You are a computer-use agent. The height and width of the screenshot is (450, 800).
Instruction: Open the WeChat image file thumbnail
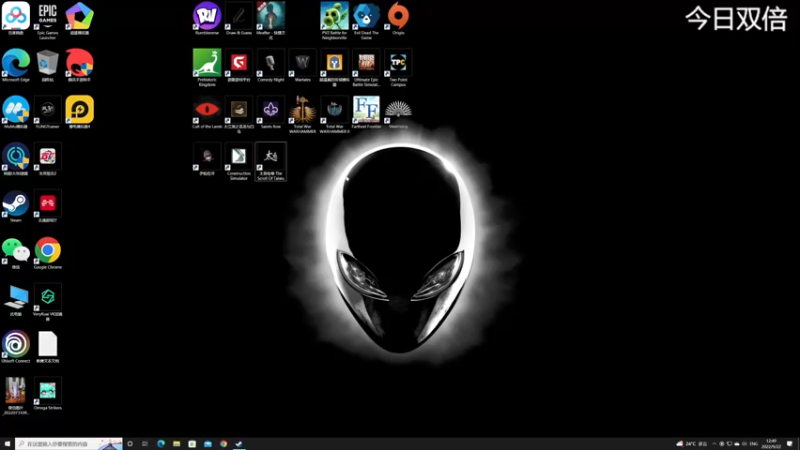pos(16,396)
